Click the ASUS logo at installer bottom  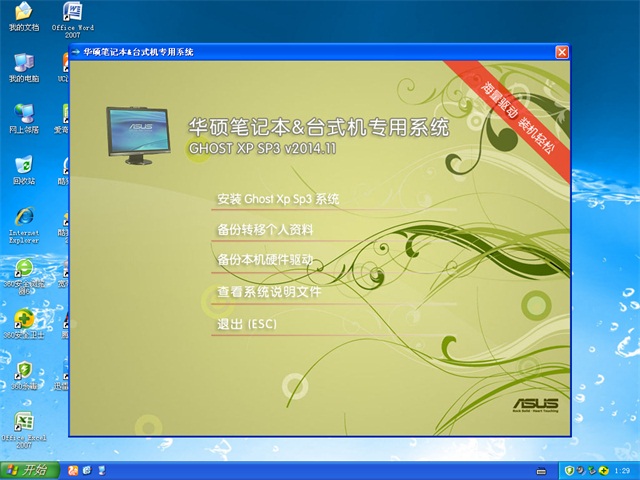536,405
